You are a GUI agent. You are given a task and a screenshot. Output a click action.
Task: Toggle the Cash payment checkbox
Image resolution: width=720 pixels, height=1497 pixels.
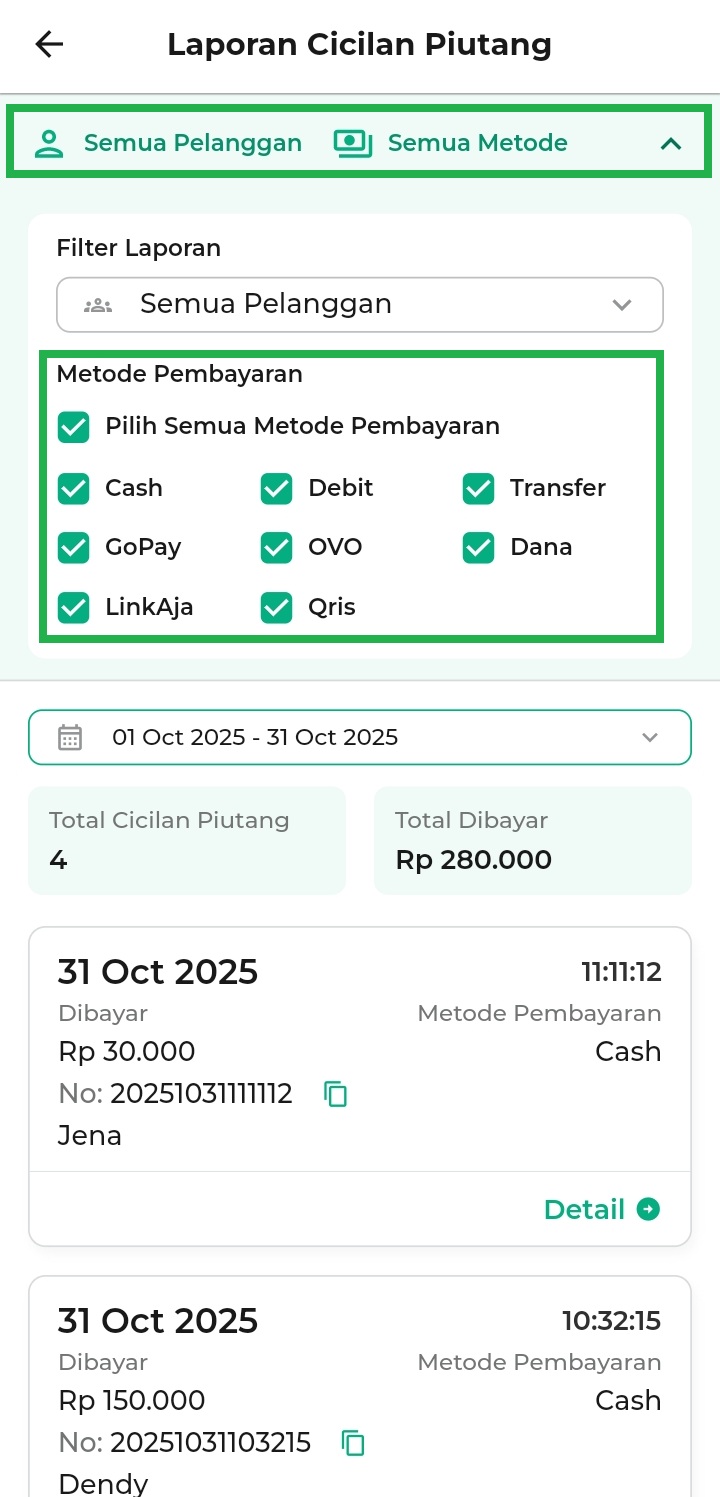click(74, 489)
